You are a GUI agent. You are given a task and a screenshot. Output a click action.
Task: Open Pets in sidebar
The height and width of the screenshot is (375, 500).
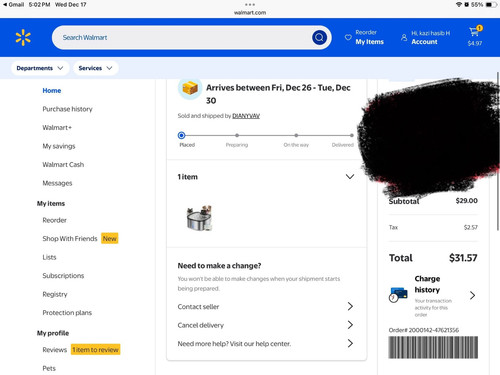[x=49, y=368]
